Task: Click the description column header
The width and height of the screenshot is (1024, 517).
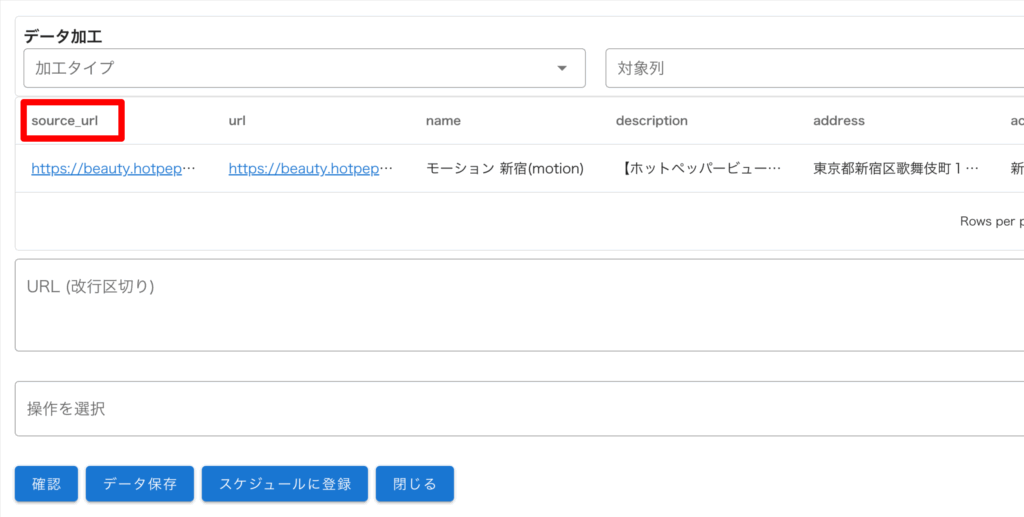Action: tap(651, 121)
